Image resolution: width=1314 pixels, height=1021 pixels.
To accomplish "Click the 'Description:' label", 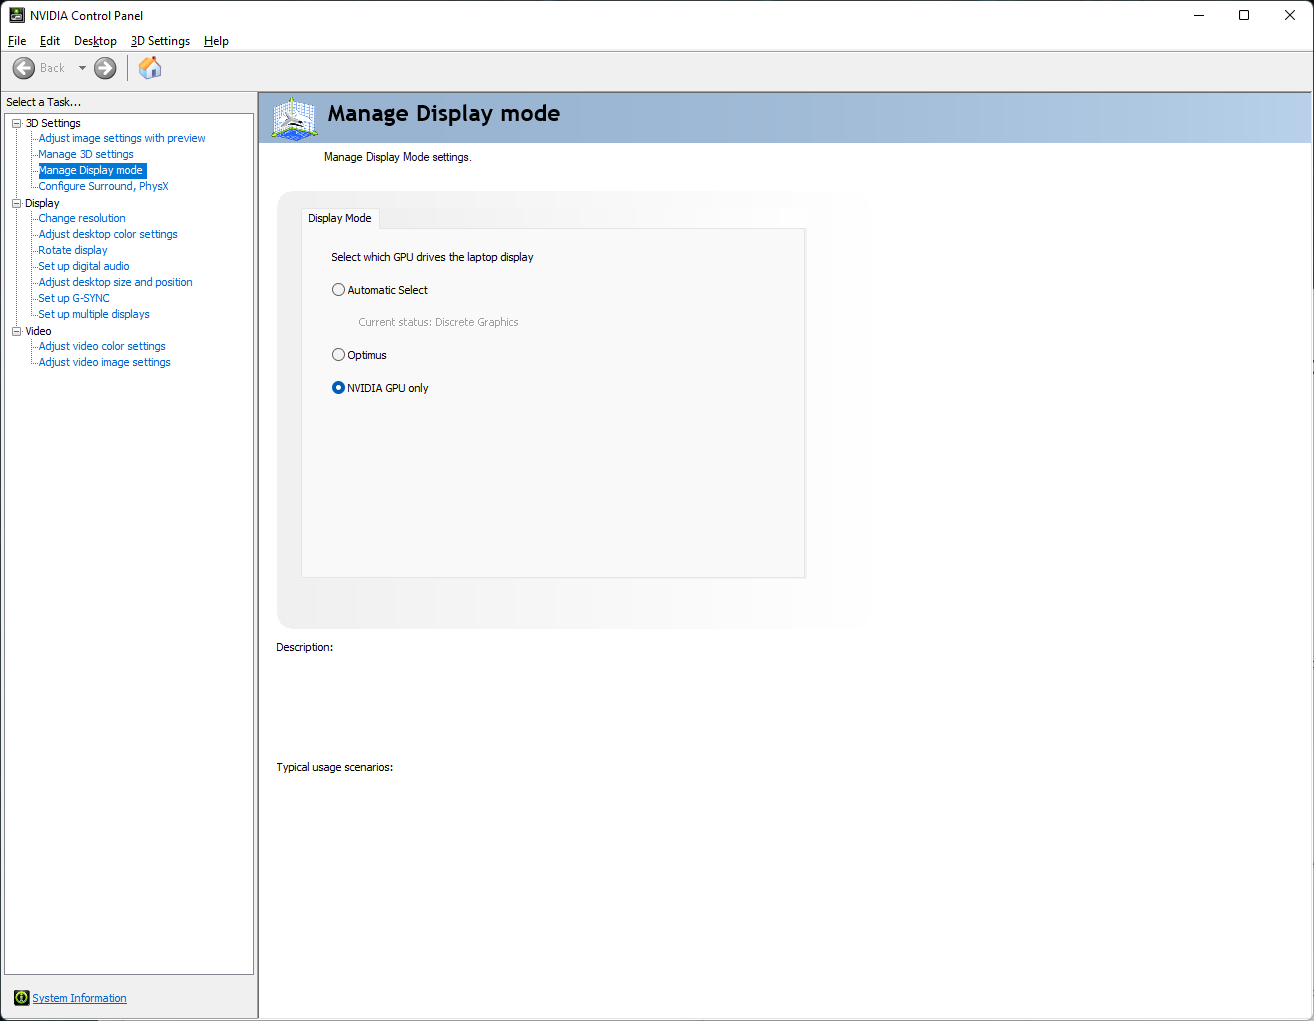I will [305, 647].
